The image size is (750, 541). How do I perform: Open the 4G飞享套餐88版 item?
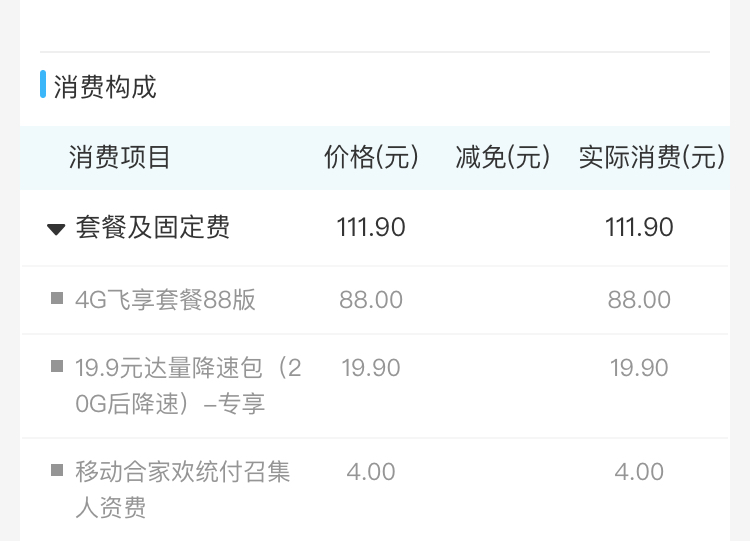pos(165,299)
